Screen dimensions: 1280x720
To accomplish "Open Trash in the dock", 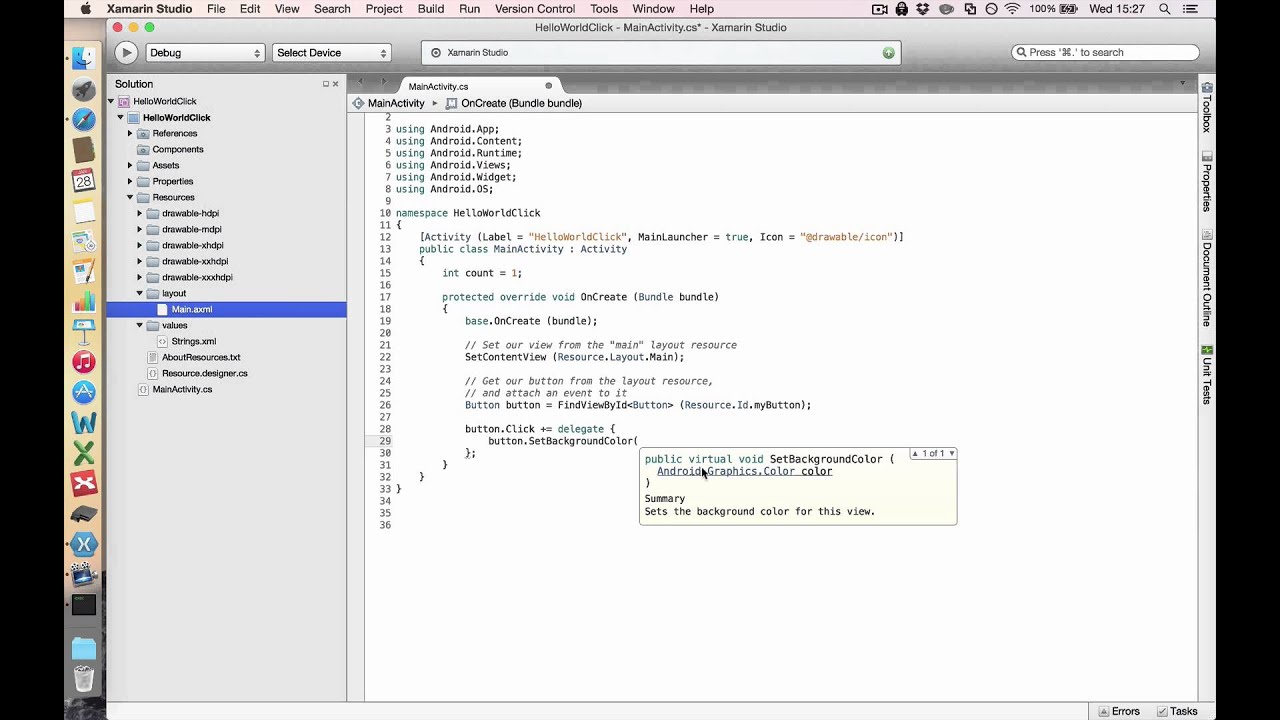I will (x=84, y=680).
